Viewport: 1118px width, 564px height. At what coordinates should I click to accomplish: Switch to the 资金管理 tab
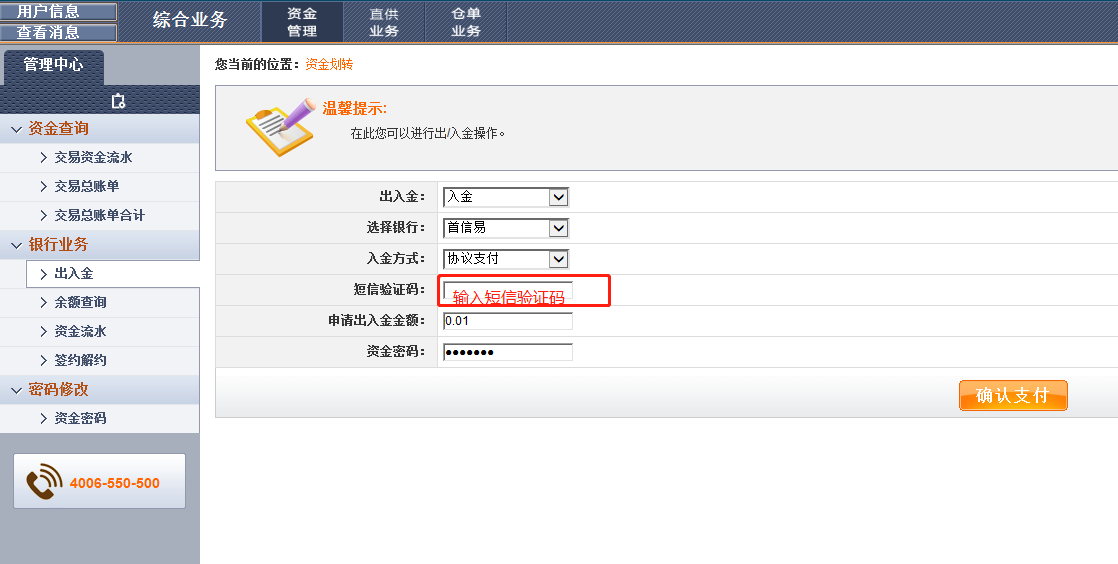pos(302,22)
